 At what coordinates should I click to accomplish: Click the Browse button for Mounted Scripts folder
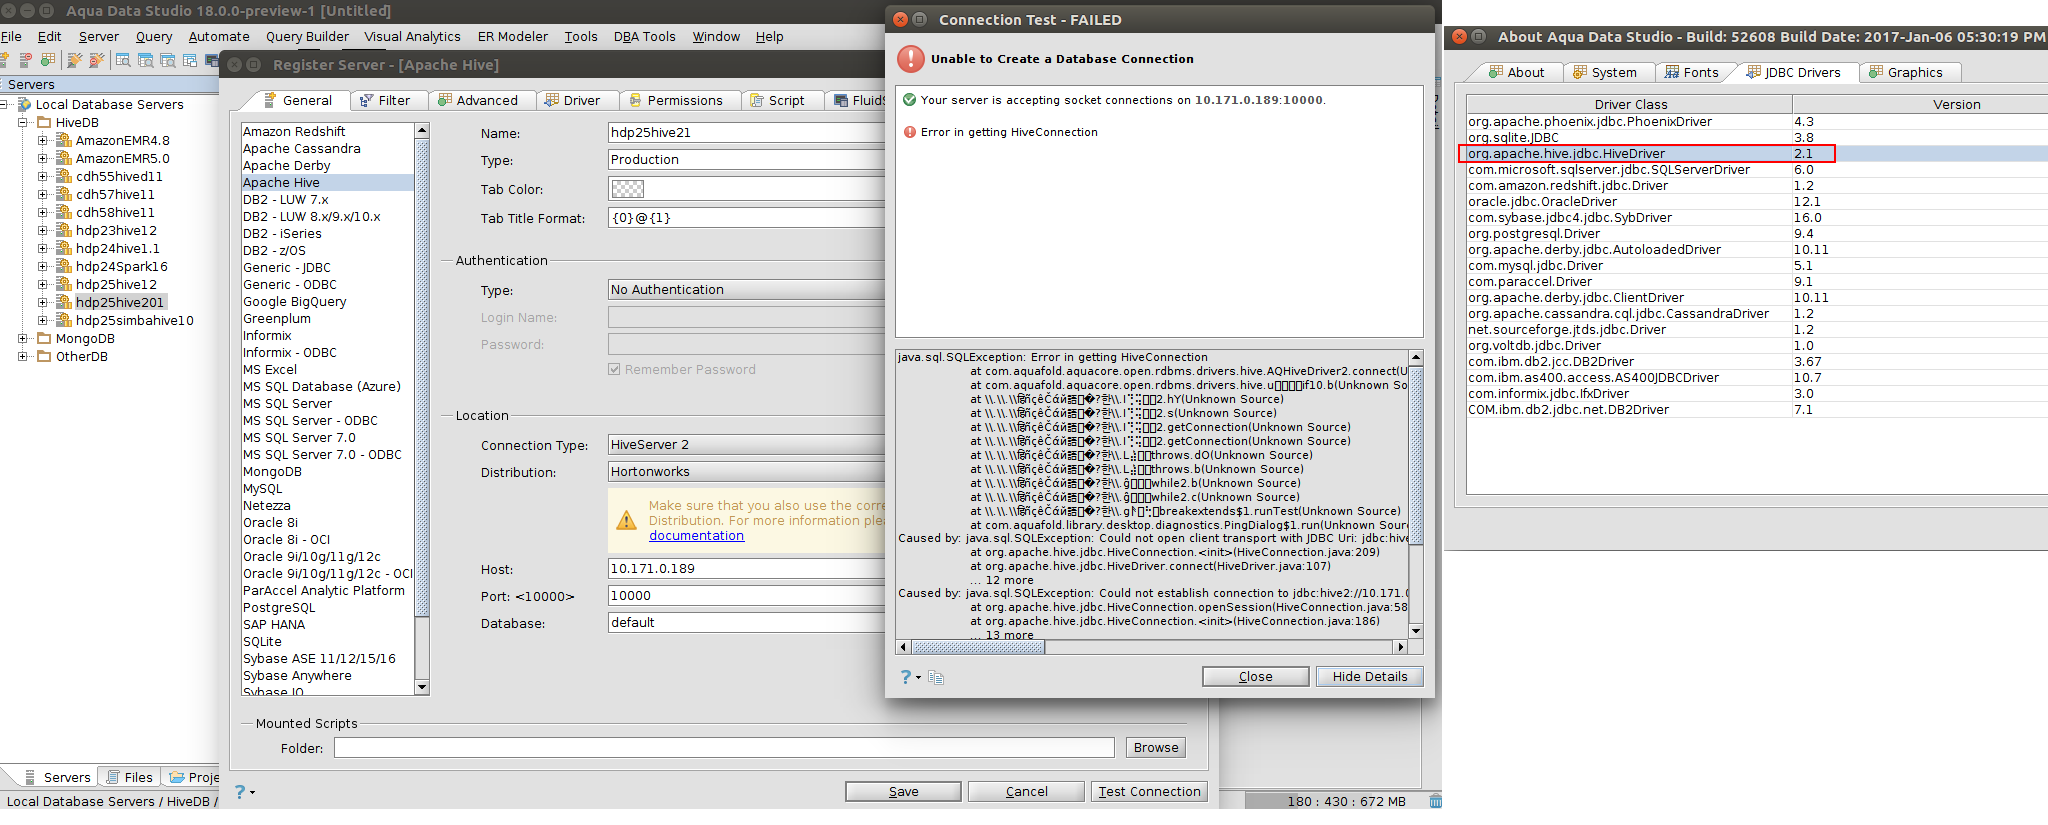point(1156,748)
